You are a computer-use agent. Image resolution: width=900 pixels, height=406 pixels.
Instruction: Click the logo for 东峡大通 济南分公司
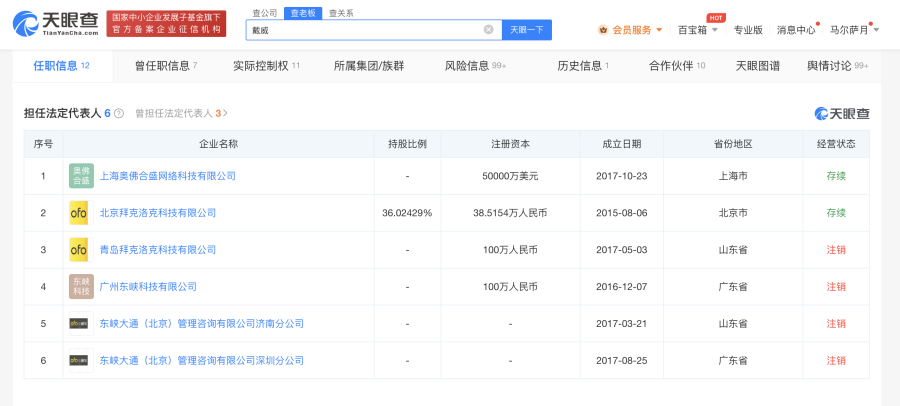tap(79, 324)
